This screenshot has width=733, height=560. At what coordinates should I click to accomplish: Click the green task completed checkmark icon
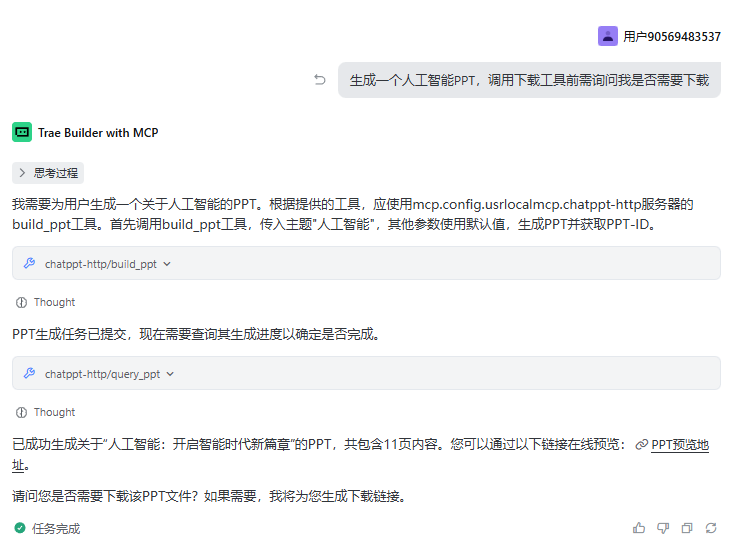click(x=20, y=528)
